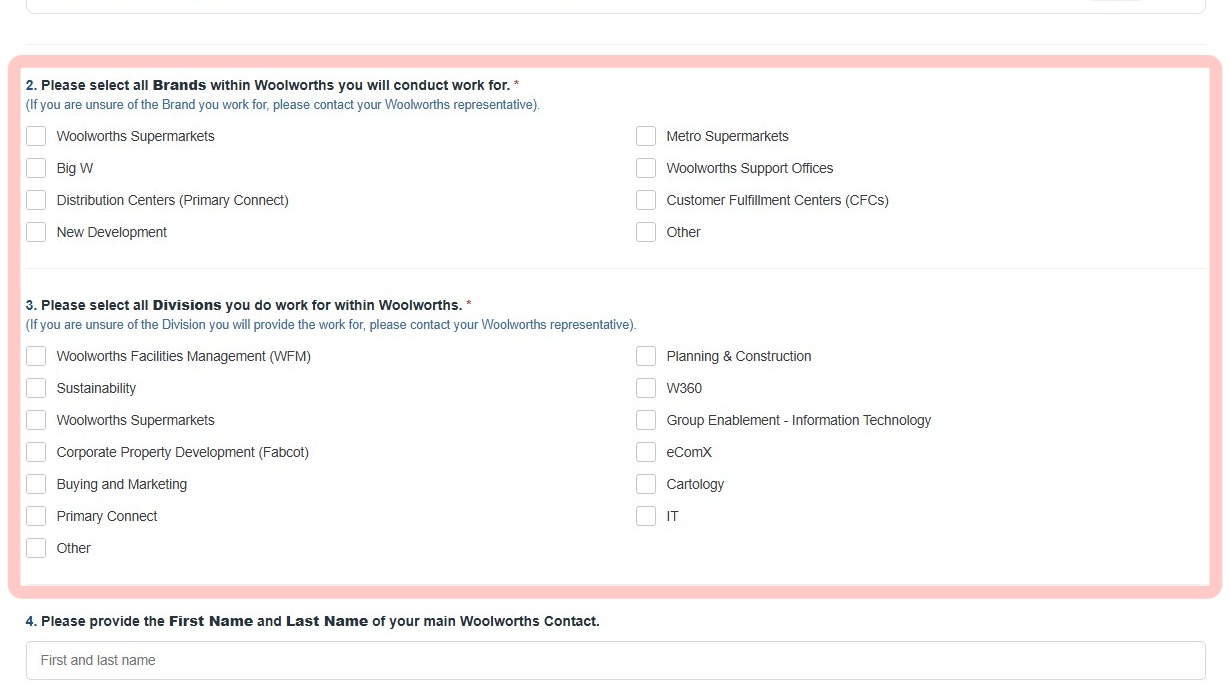Enable the New Development checkbox

[x=36, y=232]
